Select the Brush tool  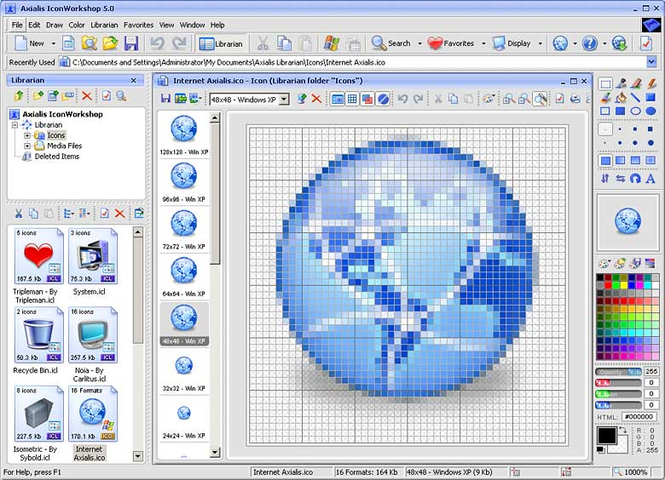pyautogui.click(x=605, y=98)
